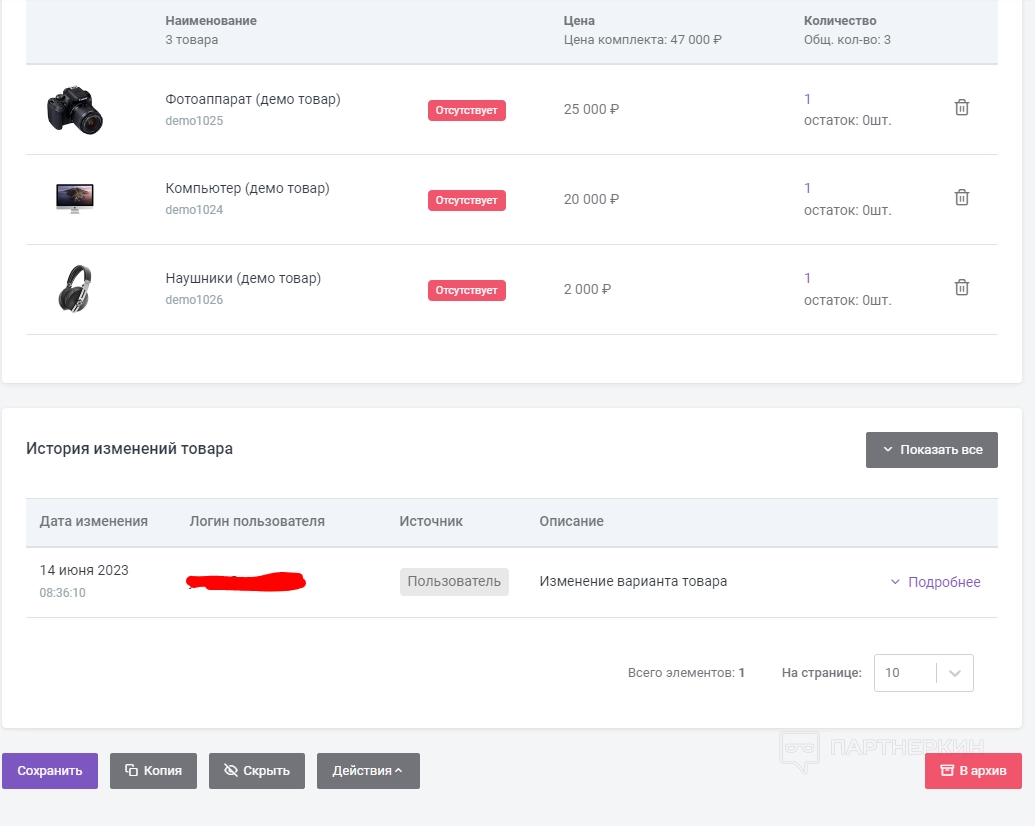Open the computer product thumbnail
Screen dimensions: 1035x826
click(x=74, y=198)
